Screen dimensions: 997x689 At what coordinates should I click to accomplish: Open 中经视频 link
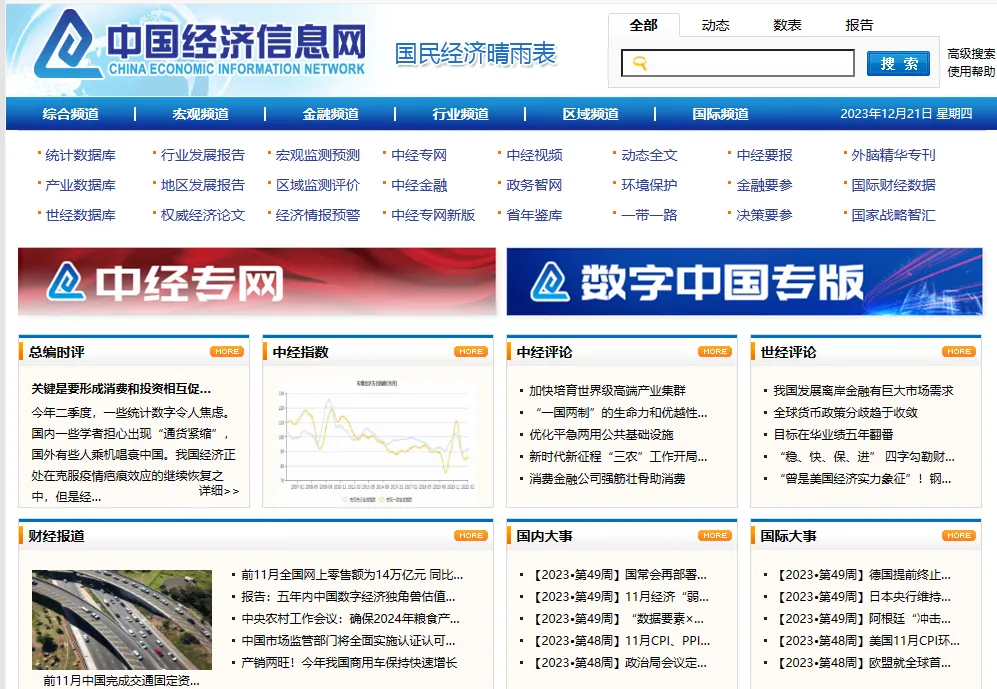coord(534,155)
